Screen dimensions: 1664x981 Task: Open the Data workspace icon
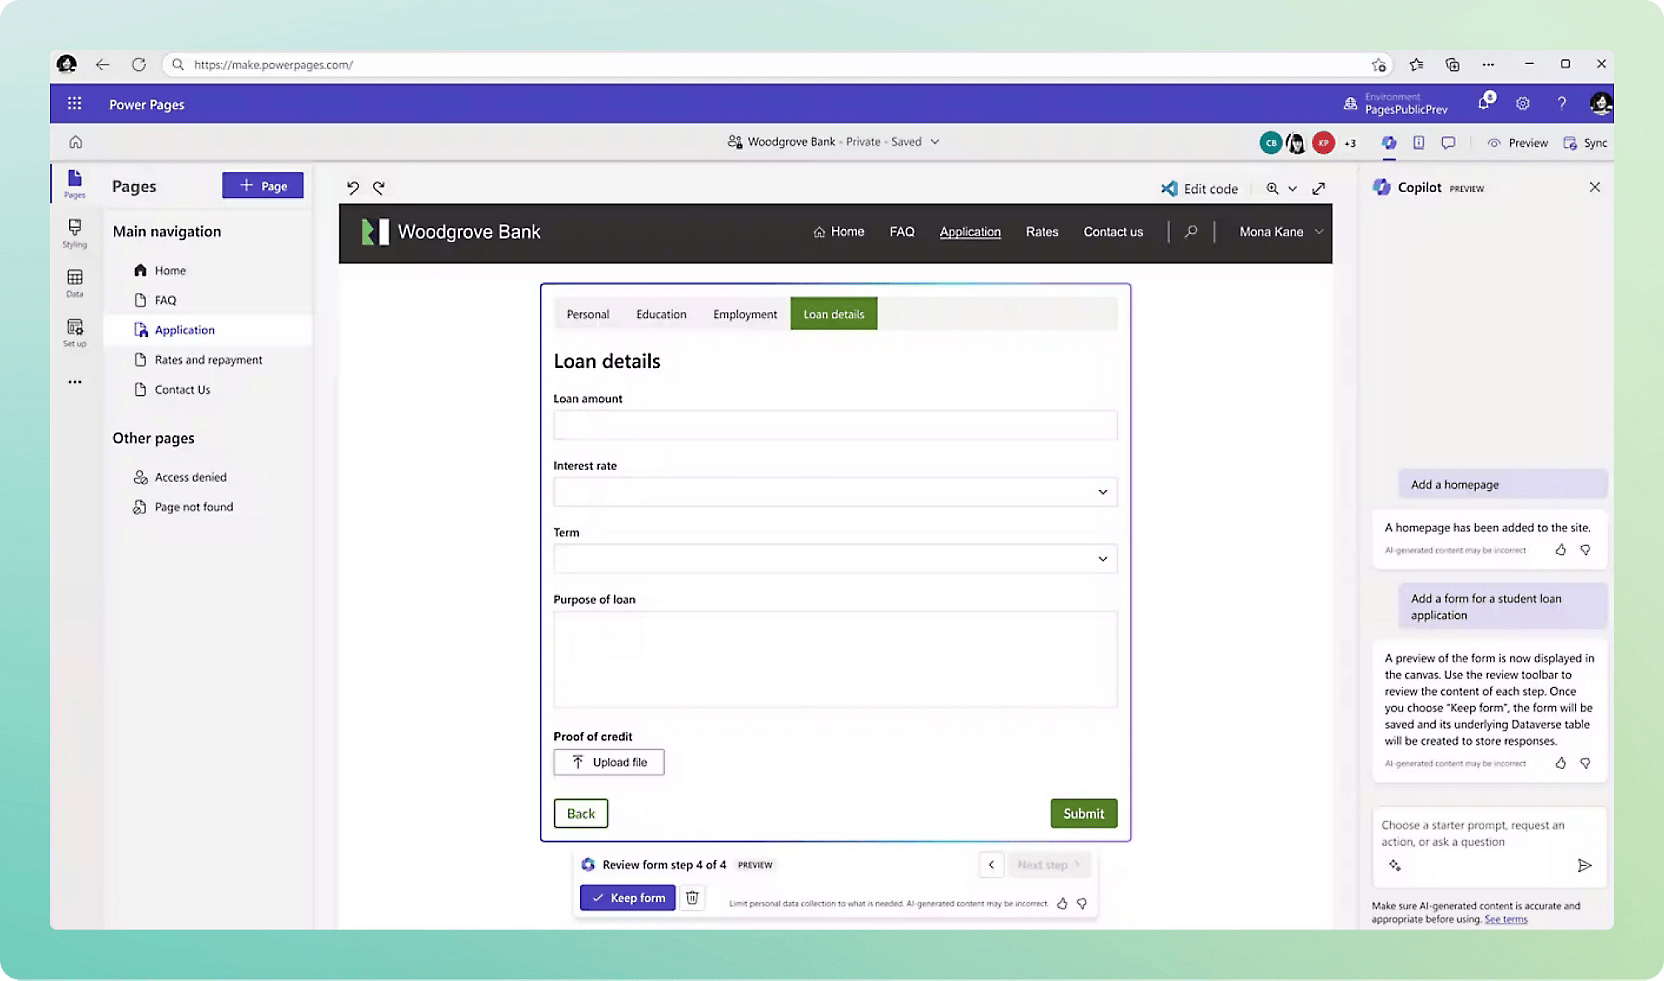75,282
